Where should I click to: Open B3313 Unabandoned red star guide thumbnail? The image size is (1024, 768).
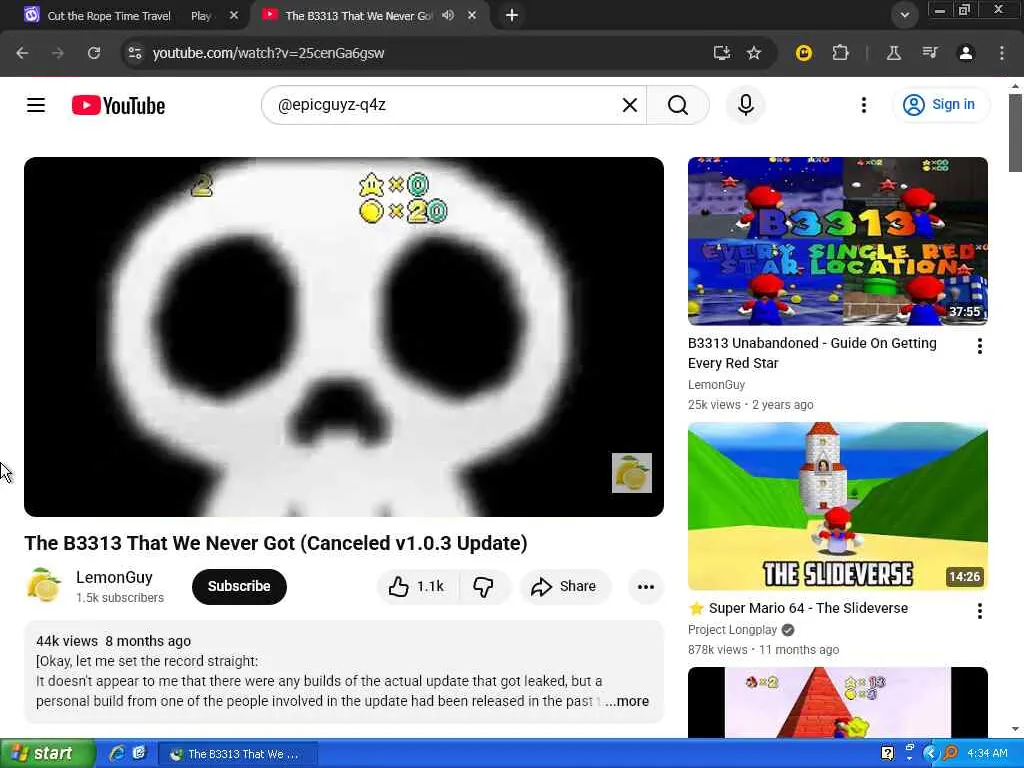coord(837,241)
